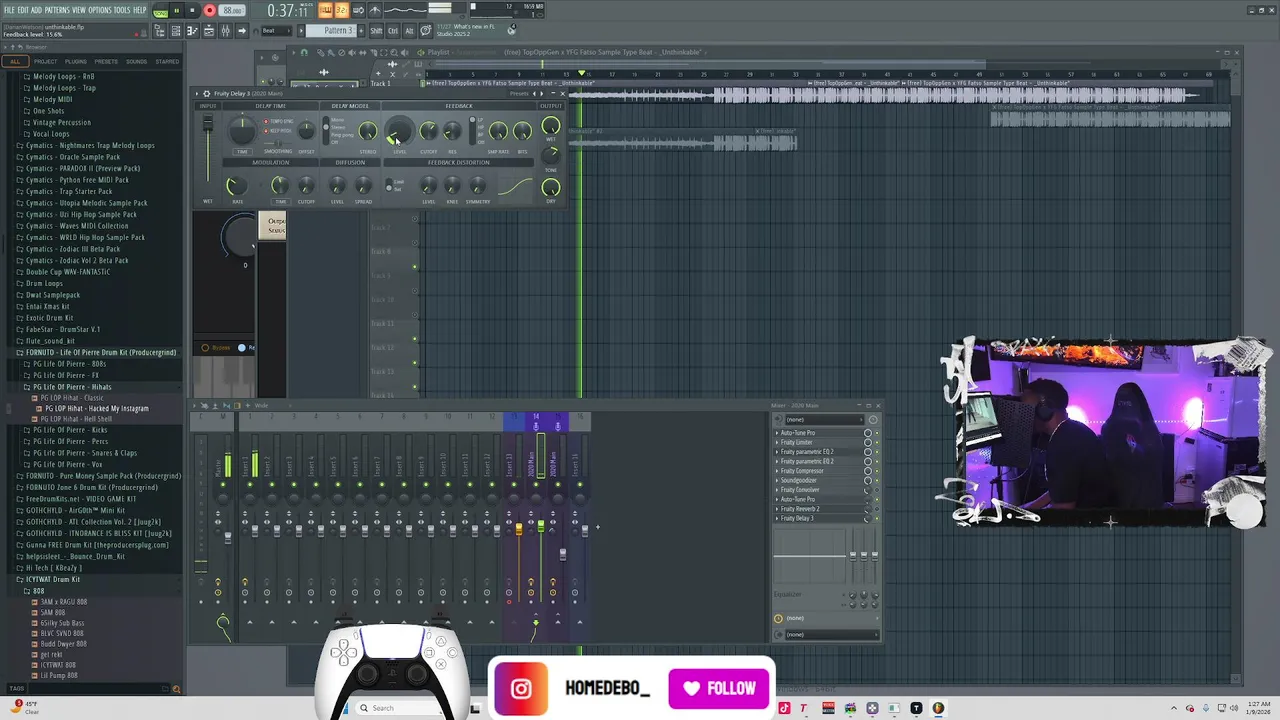Select the SOUNDS browser tab
The height and width of the screenshot is (720, 1280).
click(x=136, y=61)
